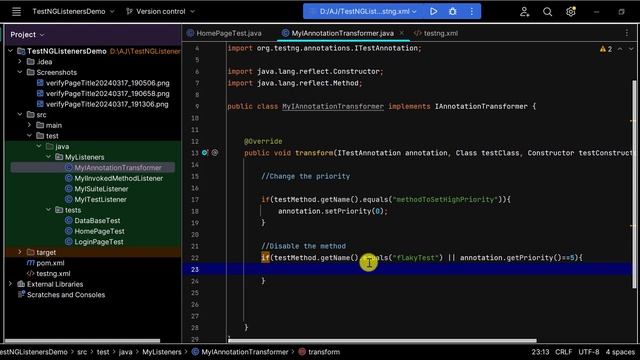
Task: Expand the target folder
Action: coord(20,252)
